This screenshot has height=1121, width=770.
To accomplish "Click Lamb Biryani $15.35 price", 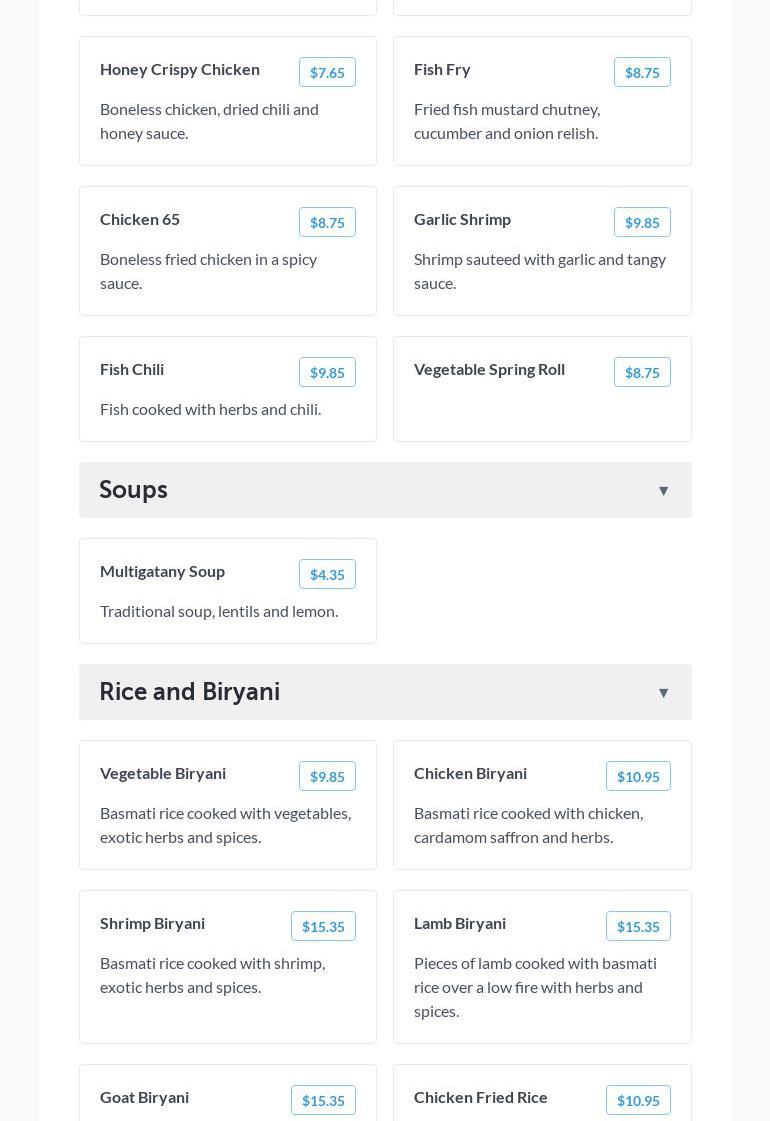I will click(x=638, y=927).
